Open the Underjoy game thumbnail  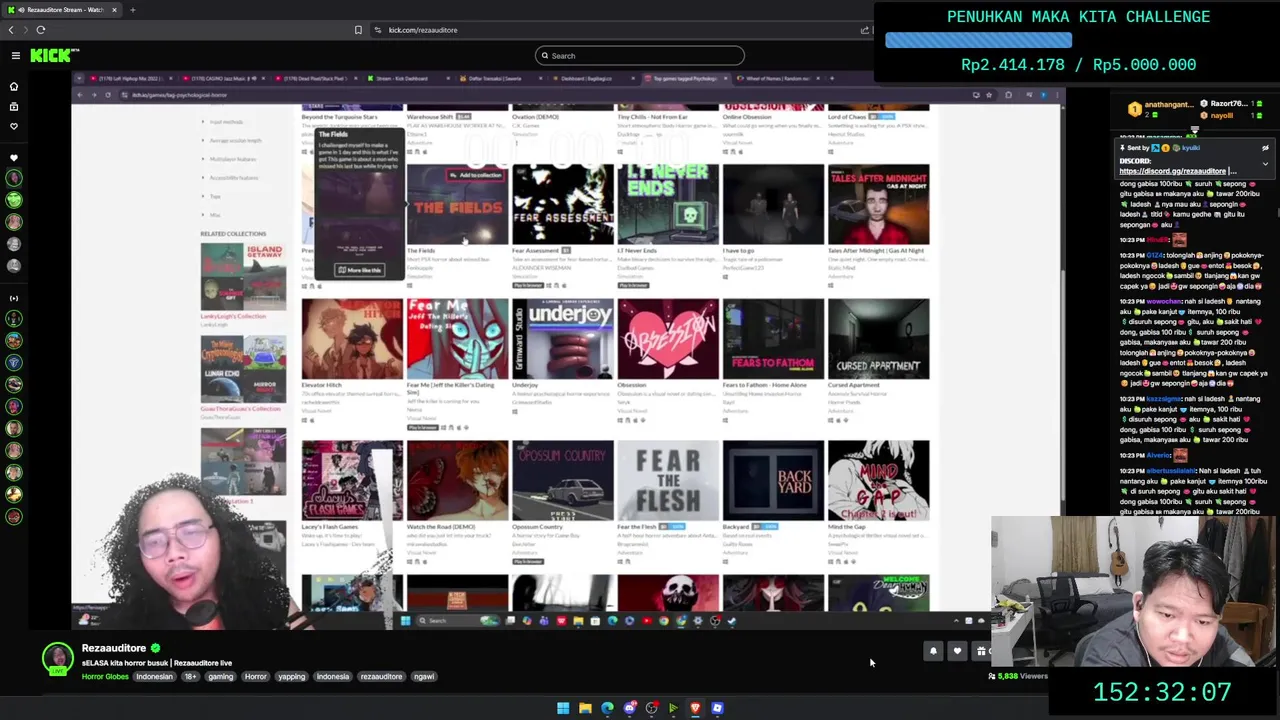pyautogui.click(x=563, y=338)
